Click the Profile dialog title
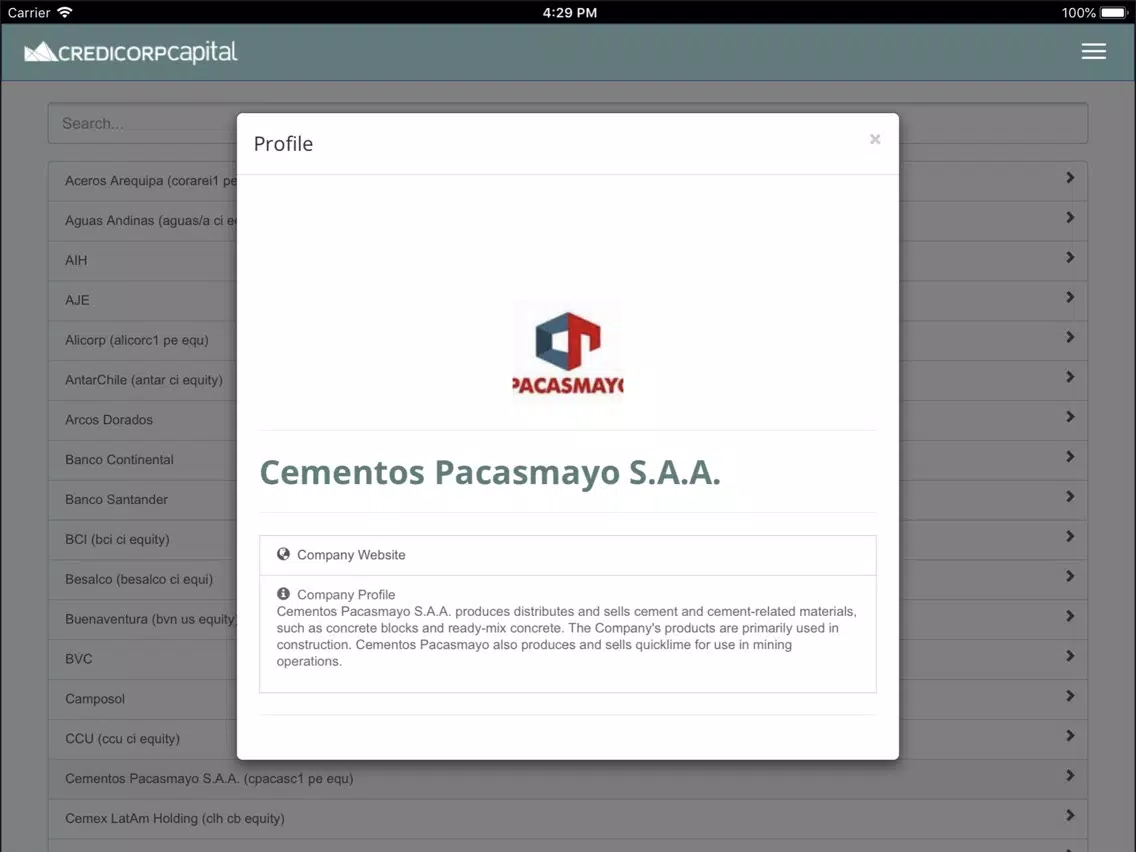Viewport: 1136px width, 852px height. click(283, 143)
